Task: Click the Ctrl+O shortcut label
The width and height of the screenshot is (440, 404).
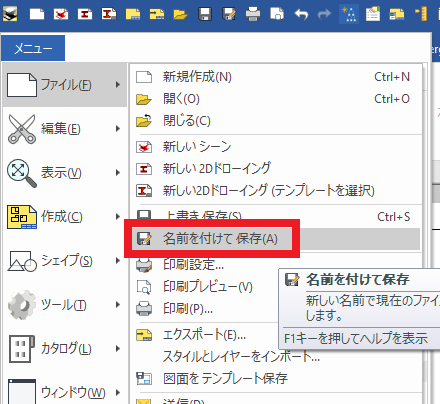Action: click(392, 99)
